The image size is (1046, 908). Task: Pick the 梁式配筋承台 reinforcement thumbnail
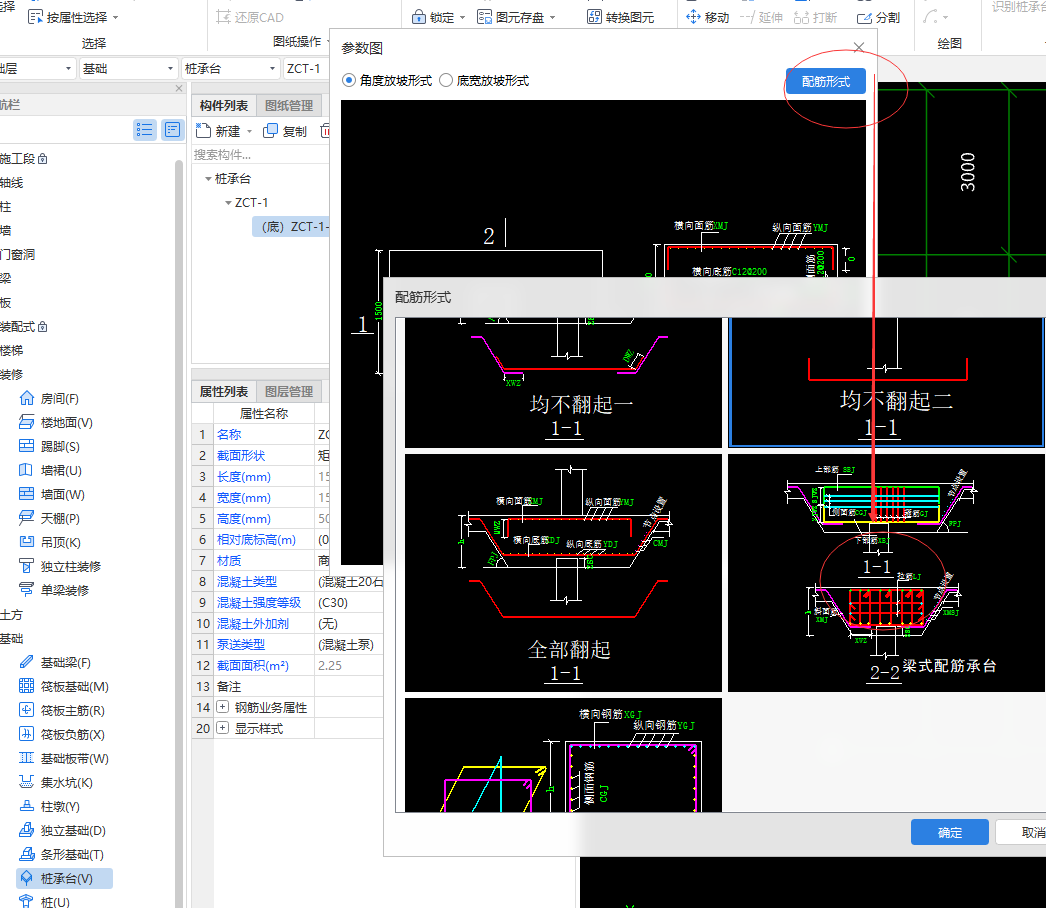click(887, 573)
